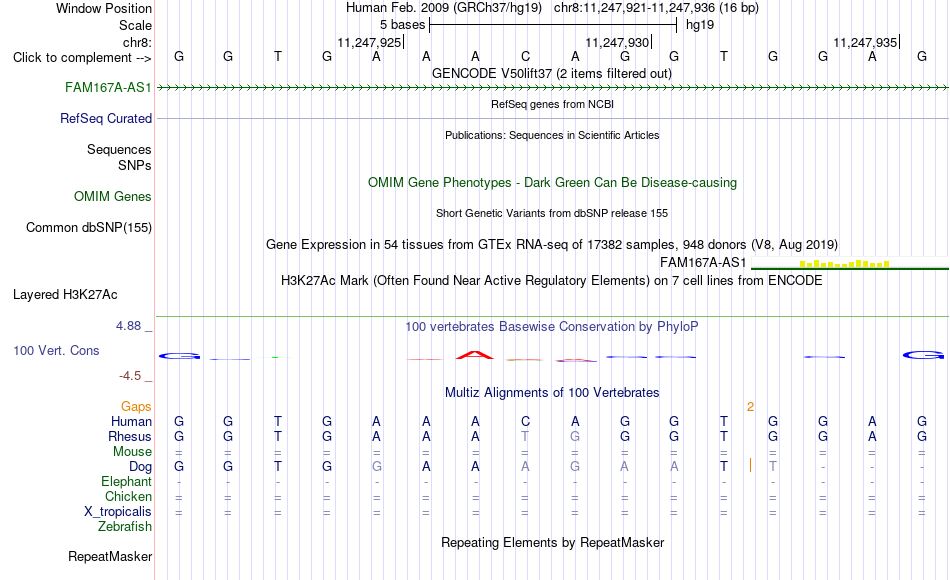Select the Chicken species row label

tap(128, 496)
